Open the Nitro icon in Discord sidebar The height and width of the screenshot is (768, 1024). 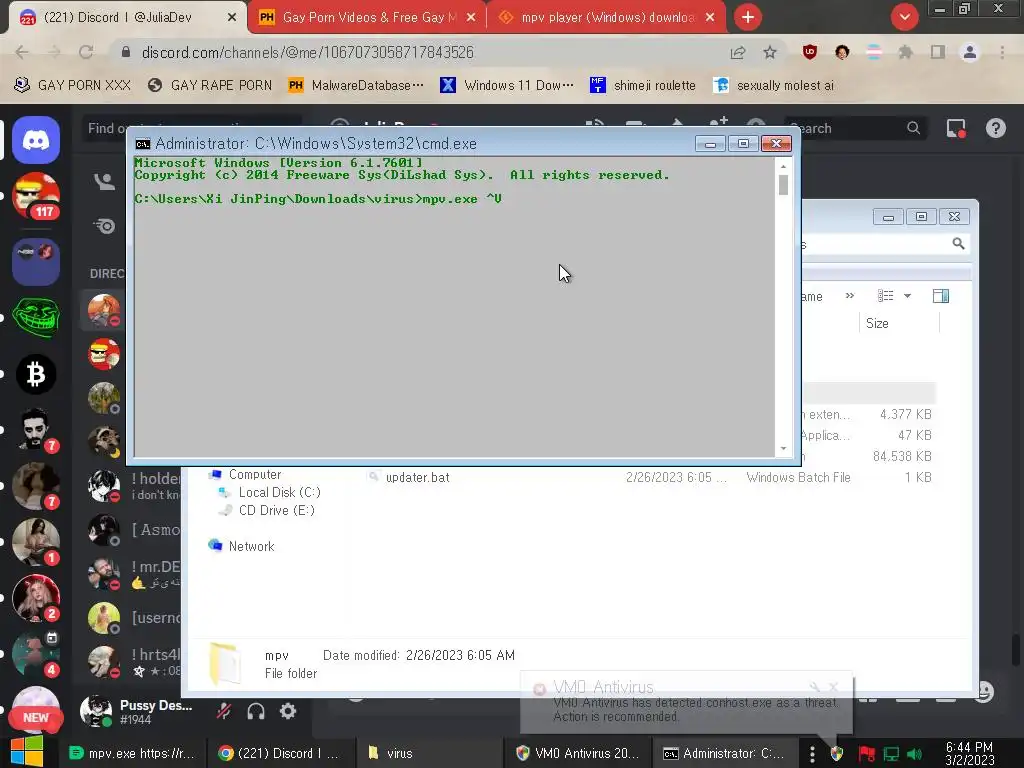(104, 226)
